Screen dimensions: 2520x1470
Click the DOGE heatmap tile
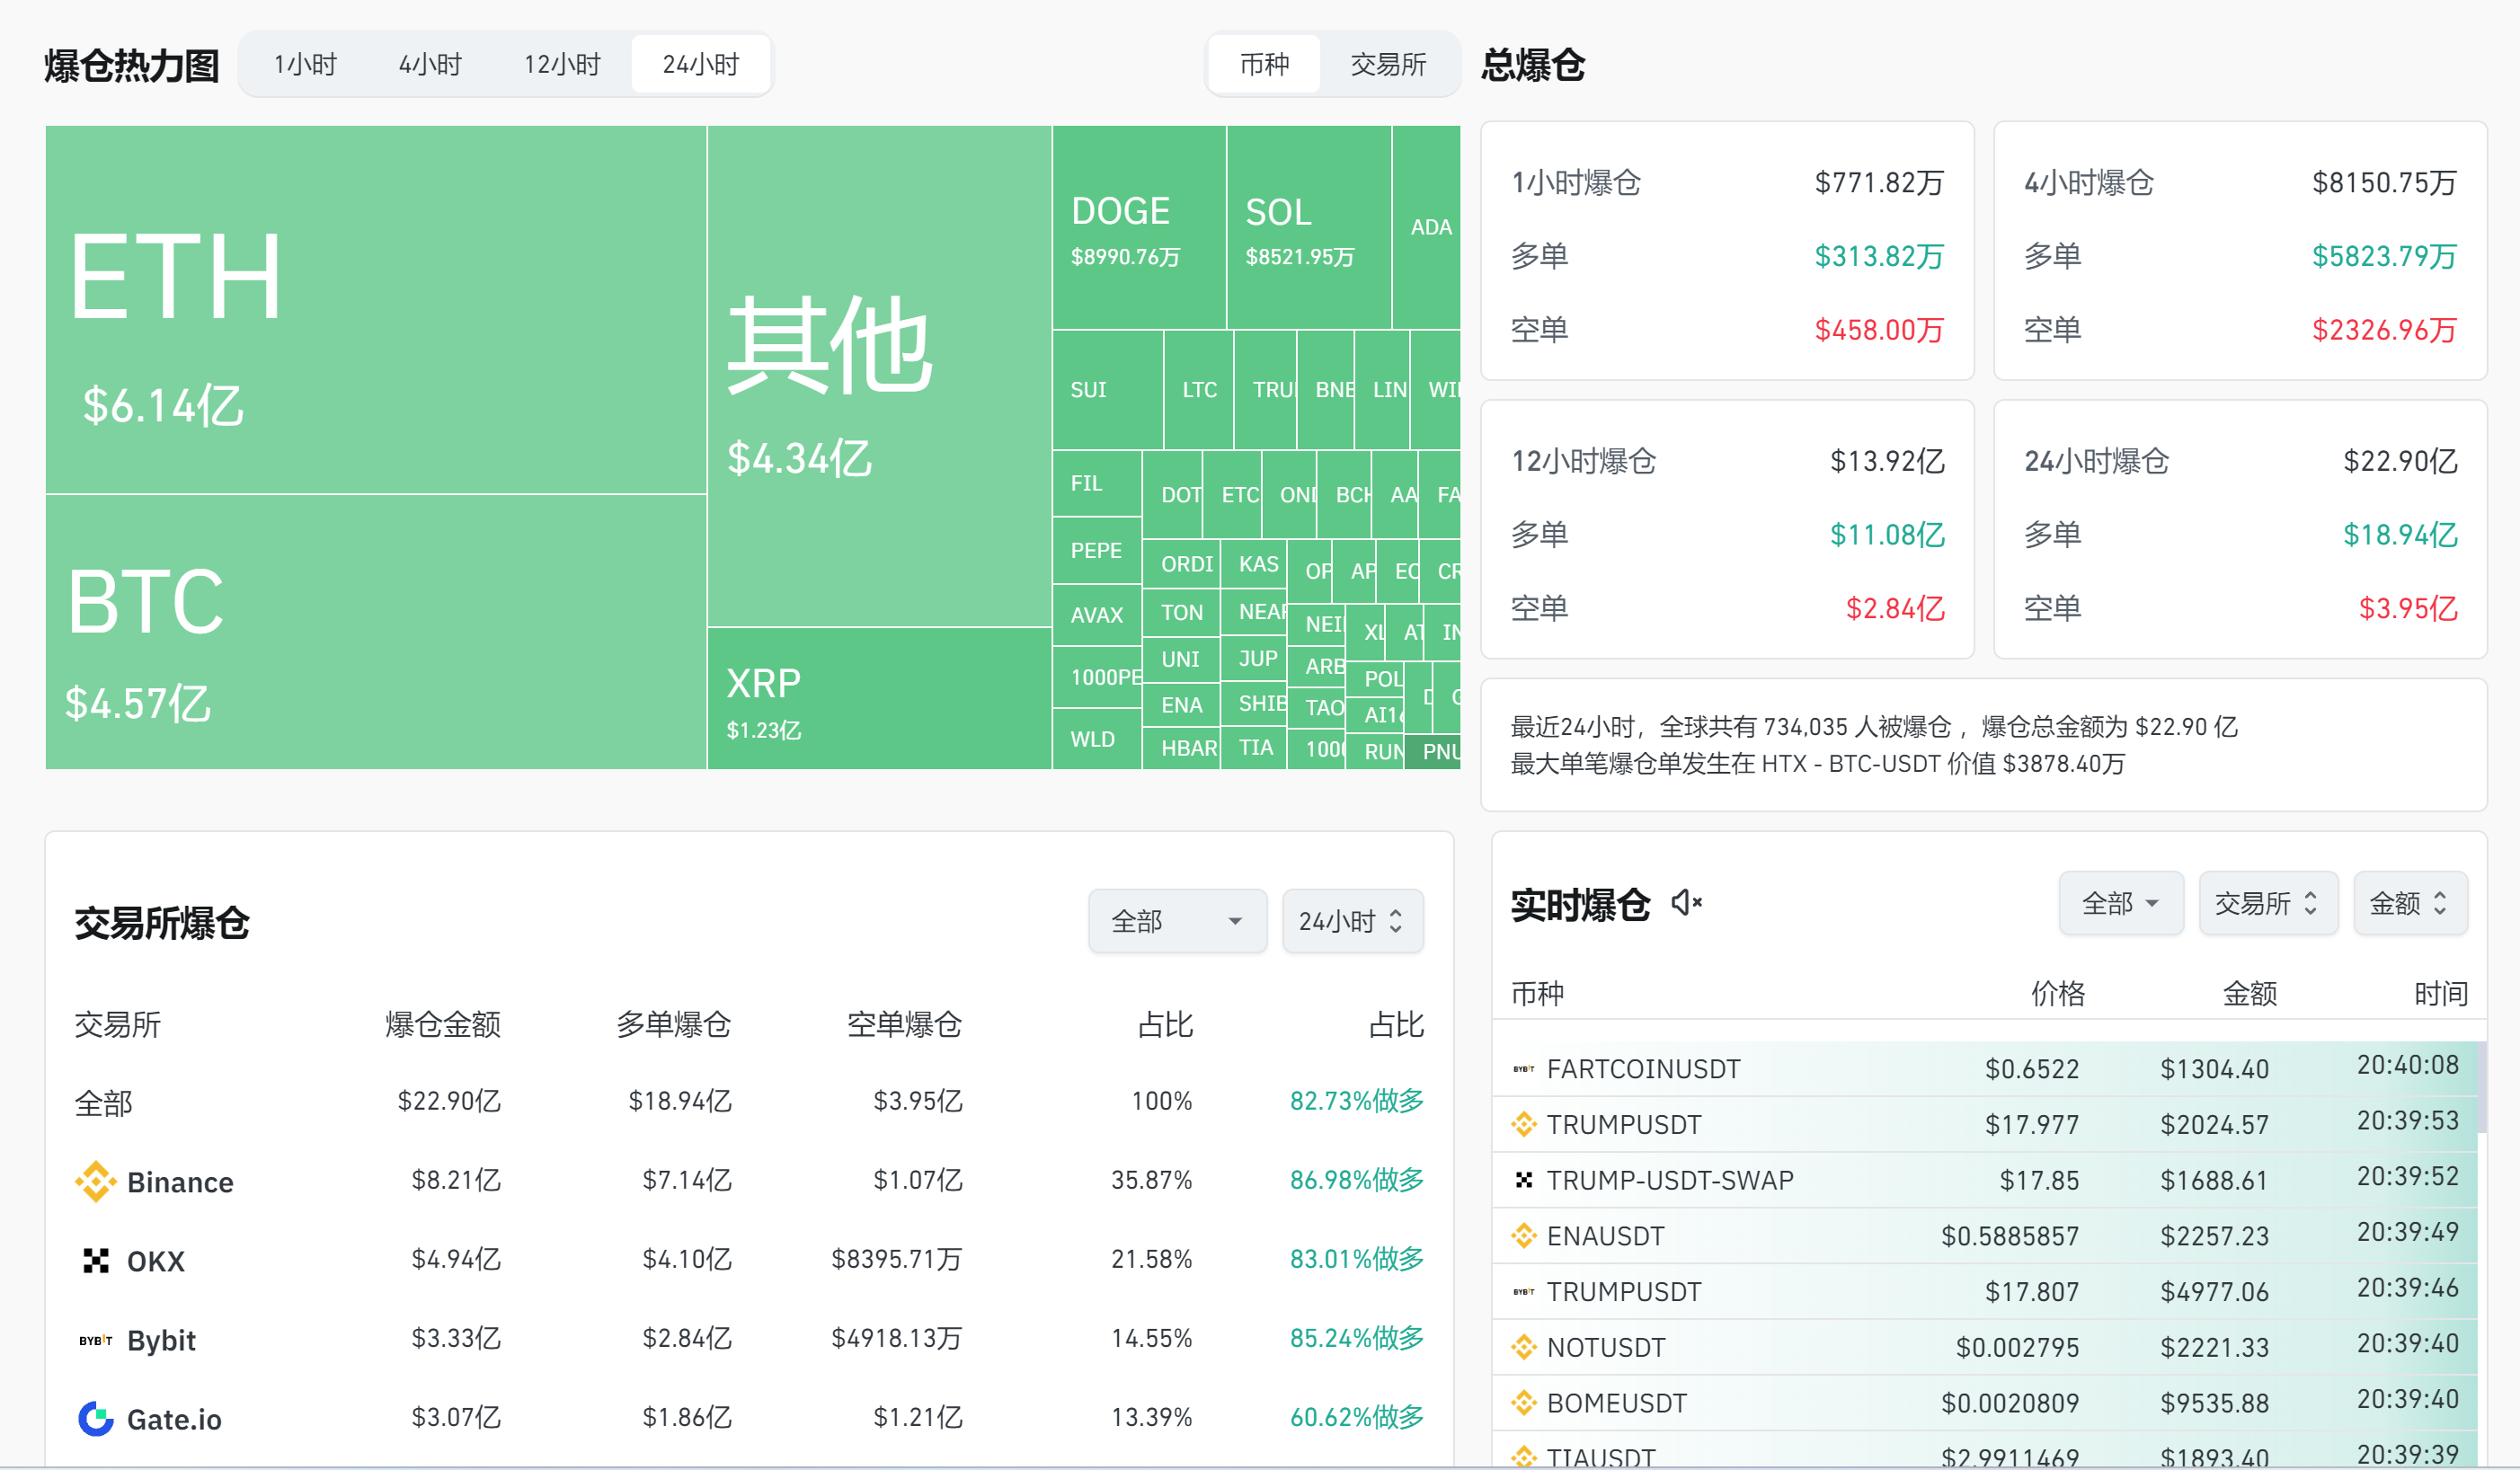[1139, 227]
